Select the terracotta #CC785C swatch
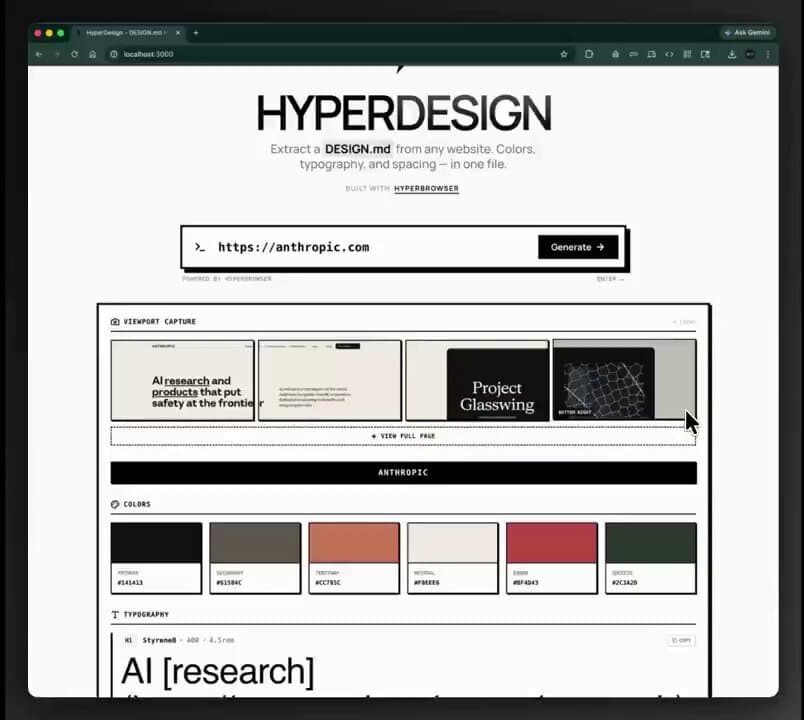The height and width of the screenshot is (720, 804). click(x=354, y=558)
